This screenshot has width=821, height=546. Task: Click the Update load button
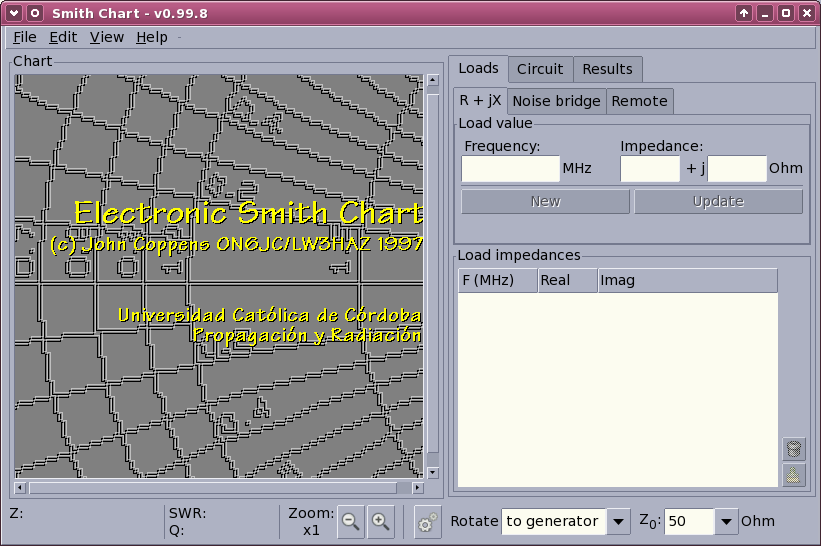coord(718,202)
